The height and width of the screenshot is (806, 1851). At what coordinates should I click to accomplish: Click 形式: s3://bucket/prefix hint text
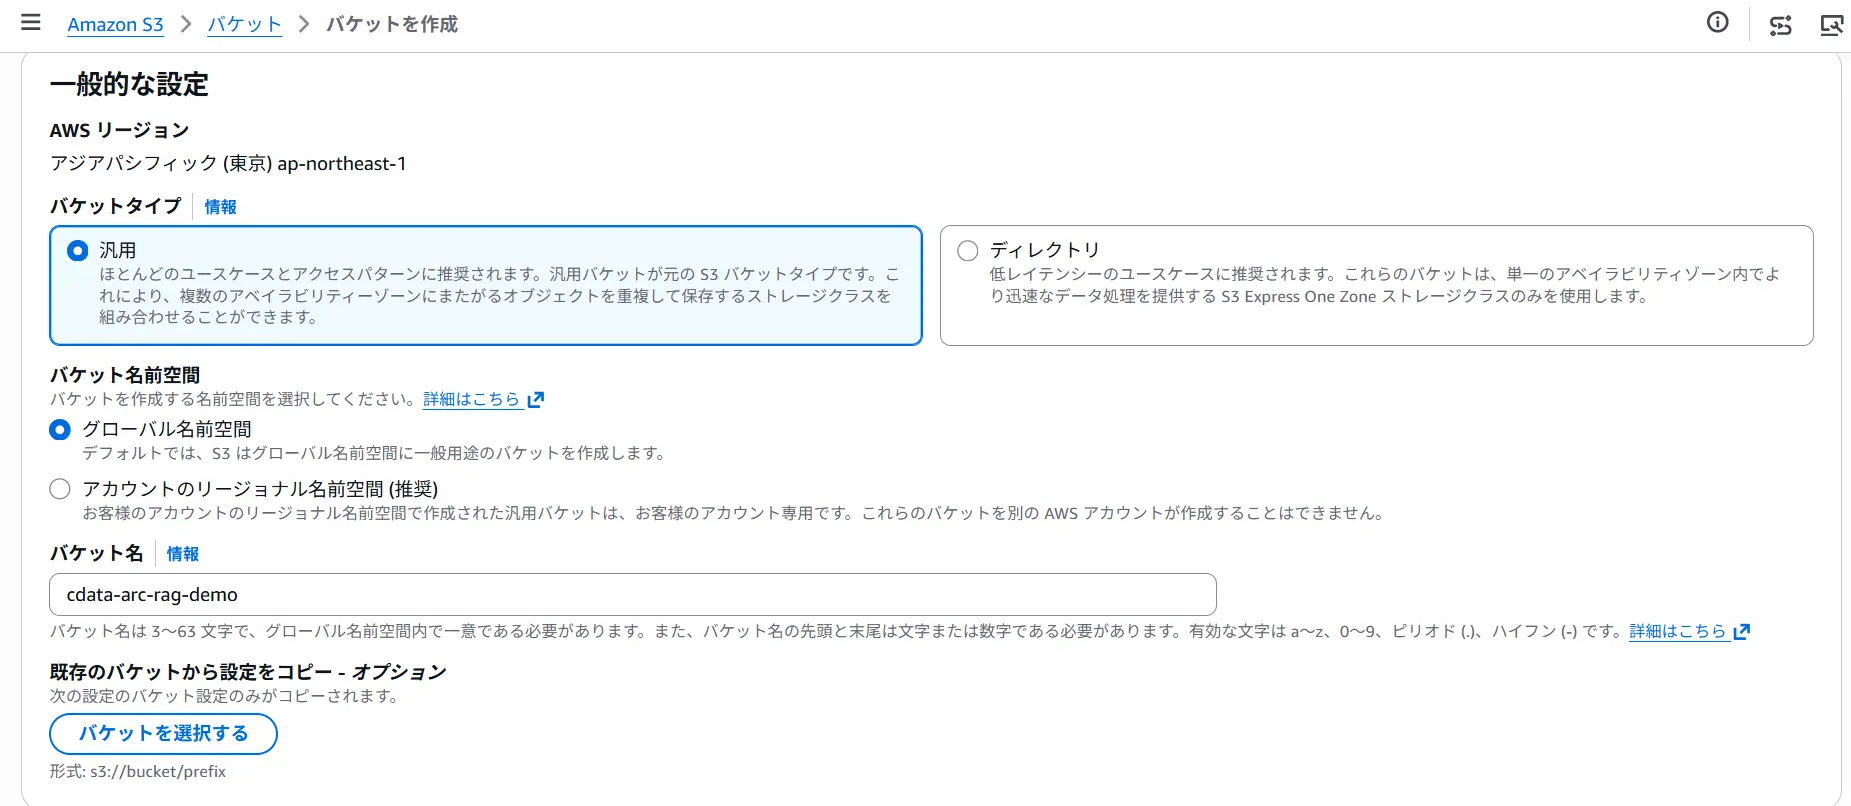138,772
